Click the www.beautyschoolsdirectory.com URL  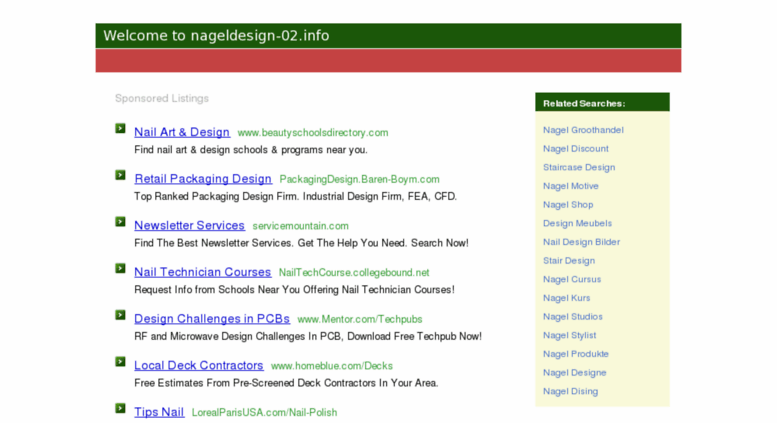pyautogui.click(x=312, y=133)
